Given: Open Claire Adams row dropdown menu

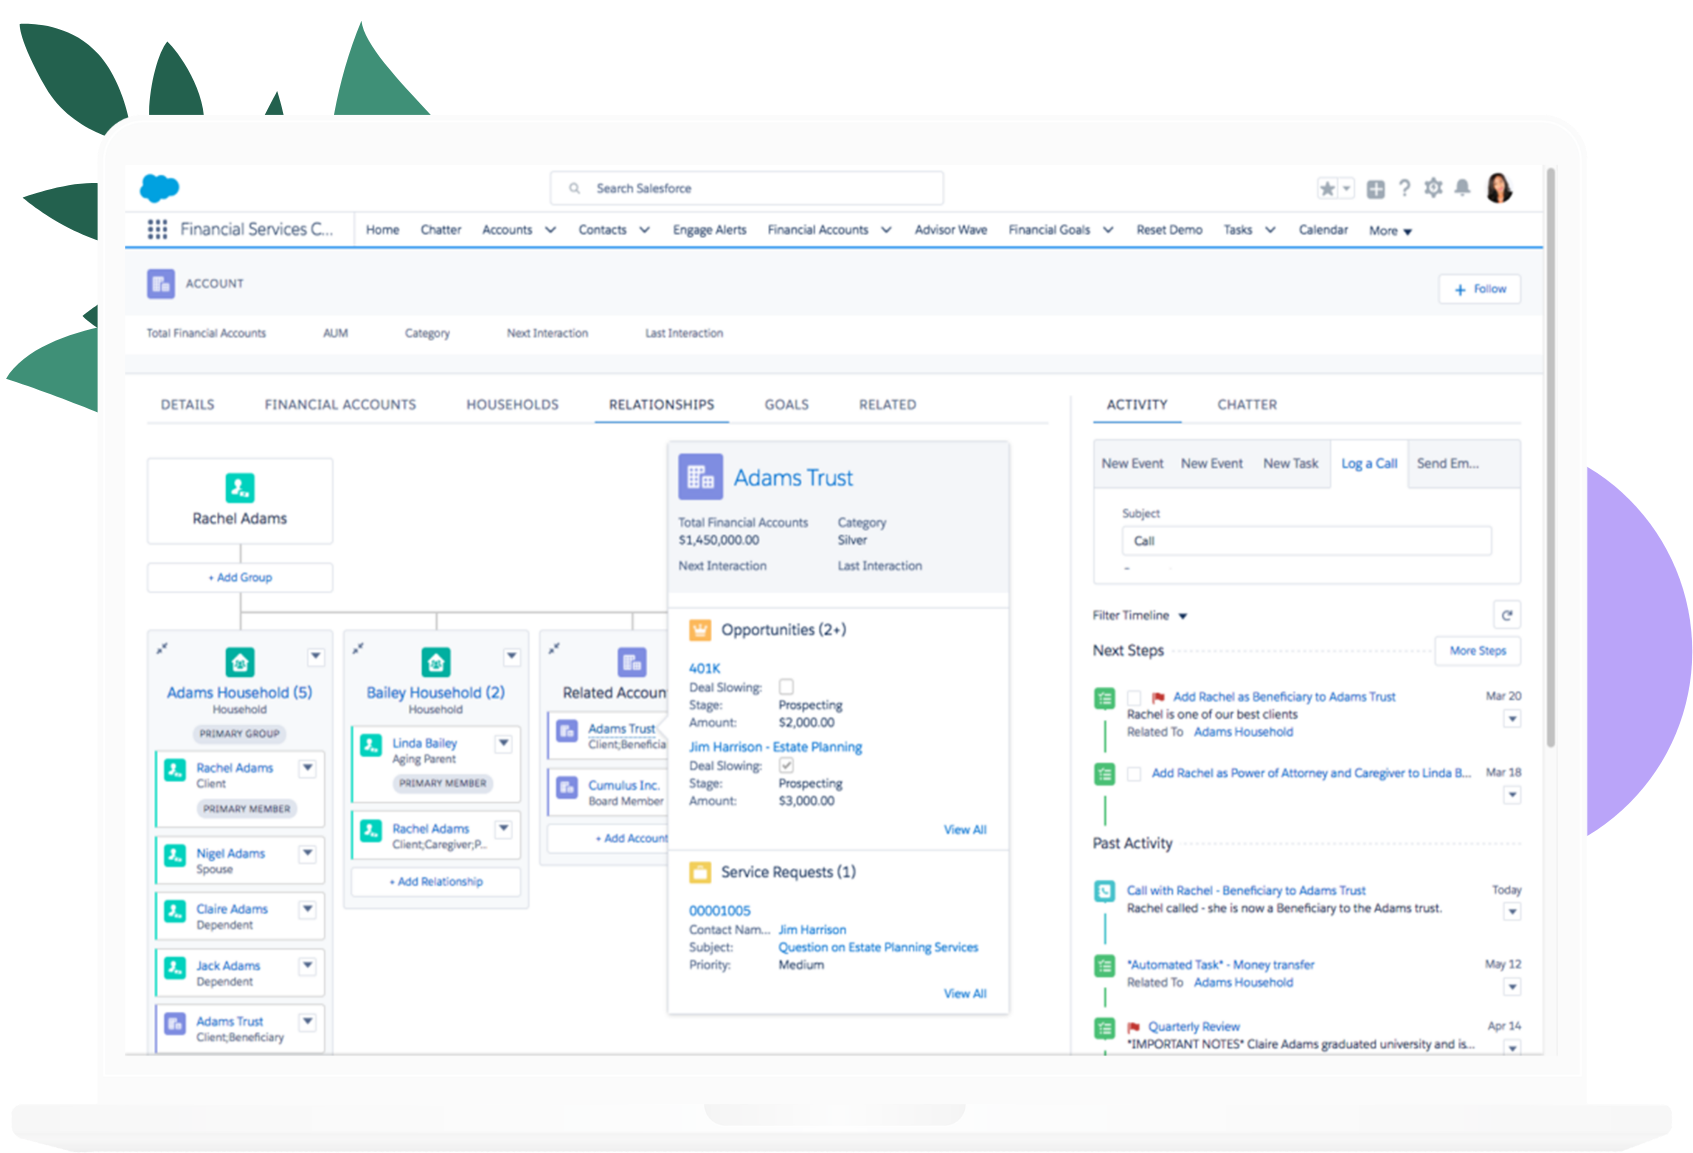Looking at the screenshot, I should [308, 909].
